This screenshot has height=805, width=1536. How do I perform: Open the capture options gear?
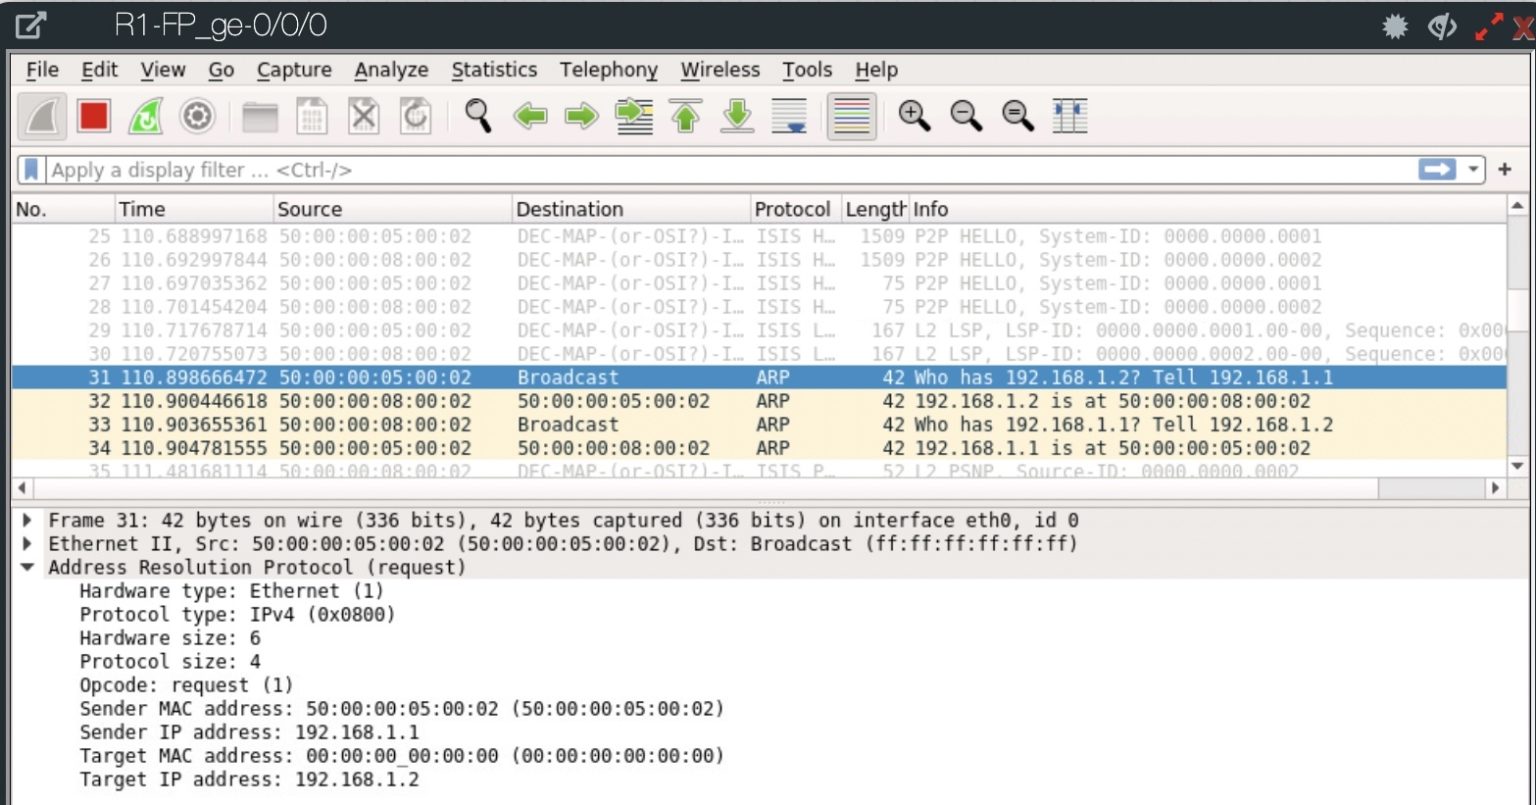tap(197, 116)
